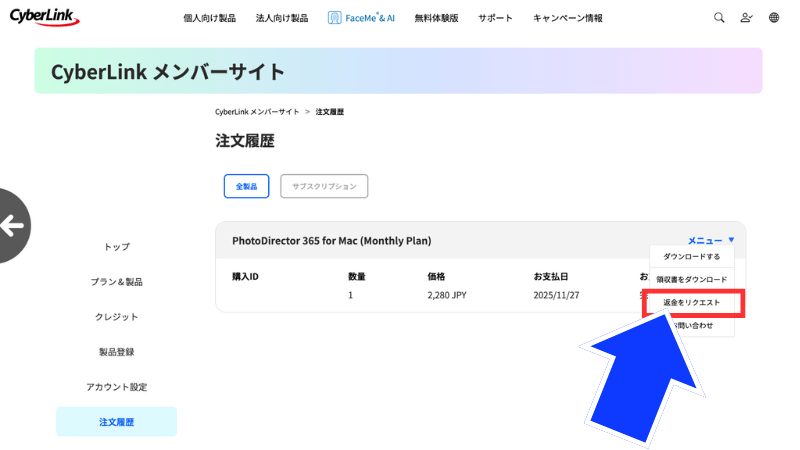Open キャンペーン情報 in the top navigation
This screenshot has height=450, width=800.
tap(568, 18)
